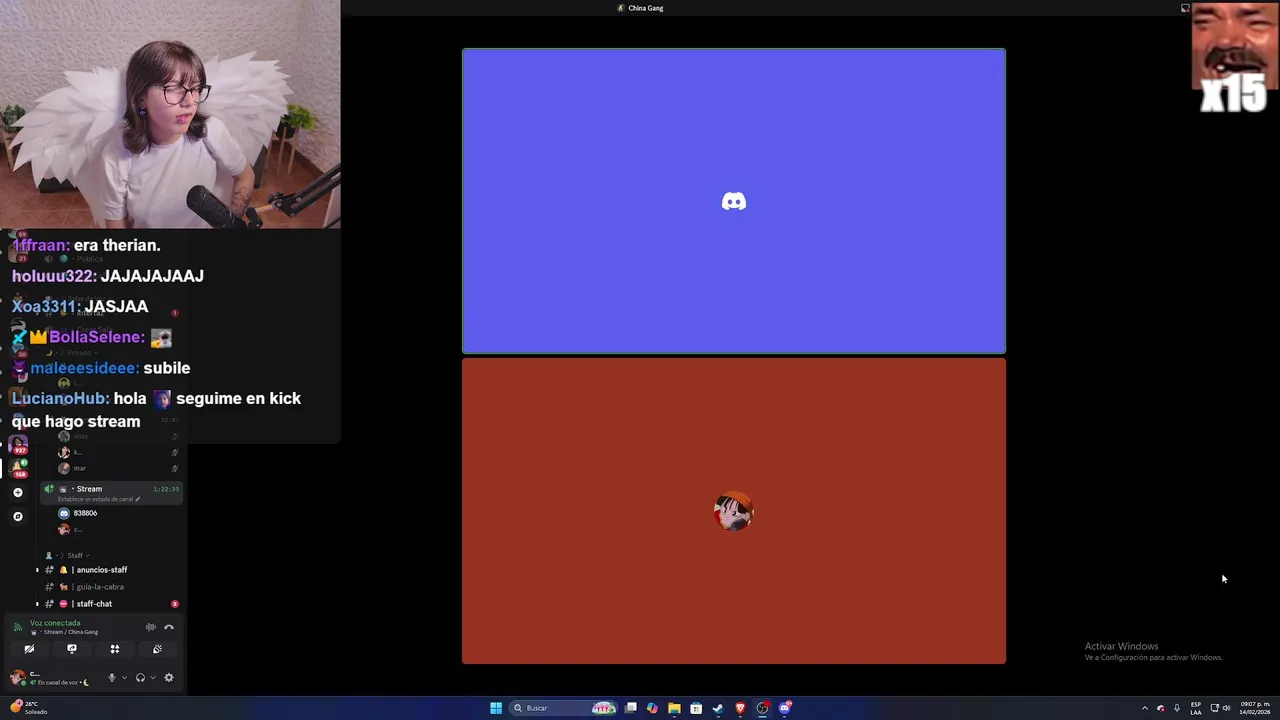The width and height of the screenshot is (1280, 720).
Task: Change the ESP LAA keyboard language
Action: [x=1196, y=708]
